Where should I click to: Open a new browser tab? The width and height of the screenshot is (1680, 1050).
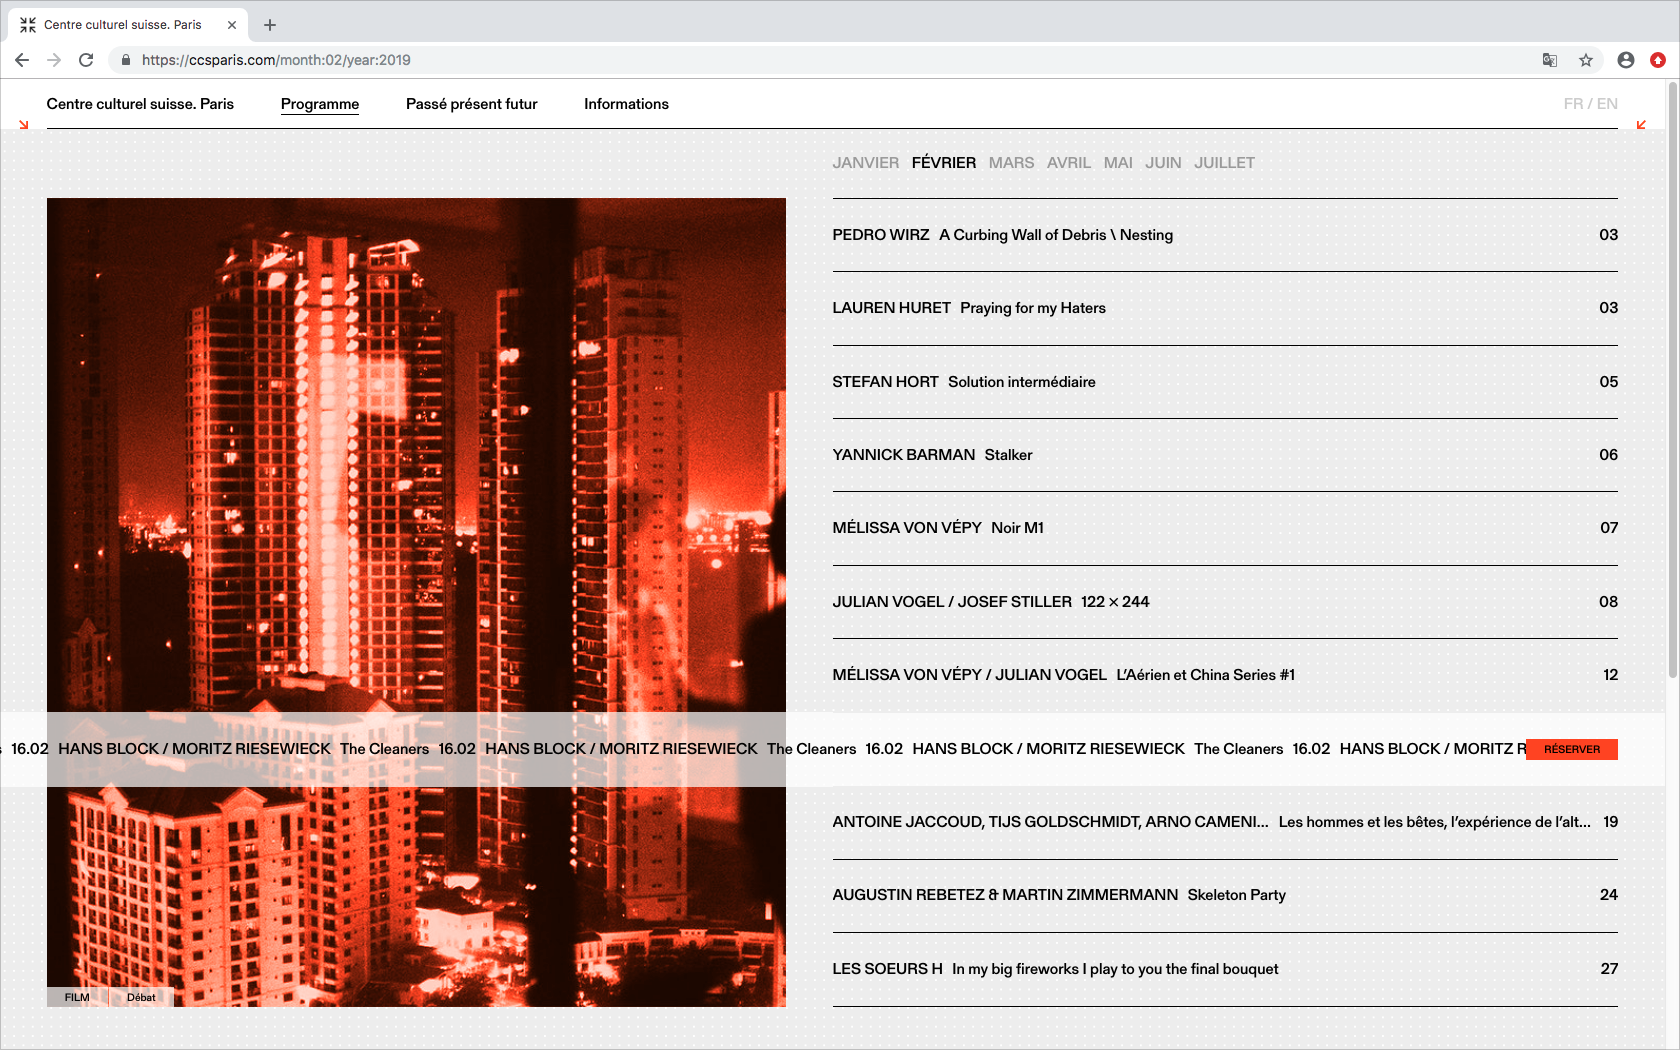(x=270, y=25)
